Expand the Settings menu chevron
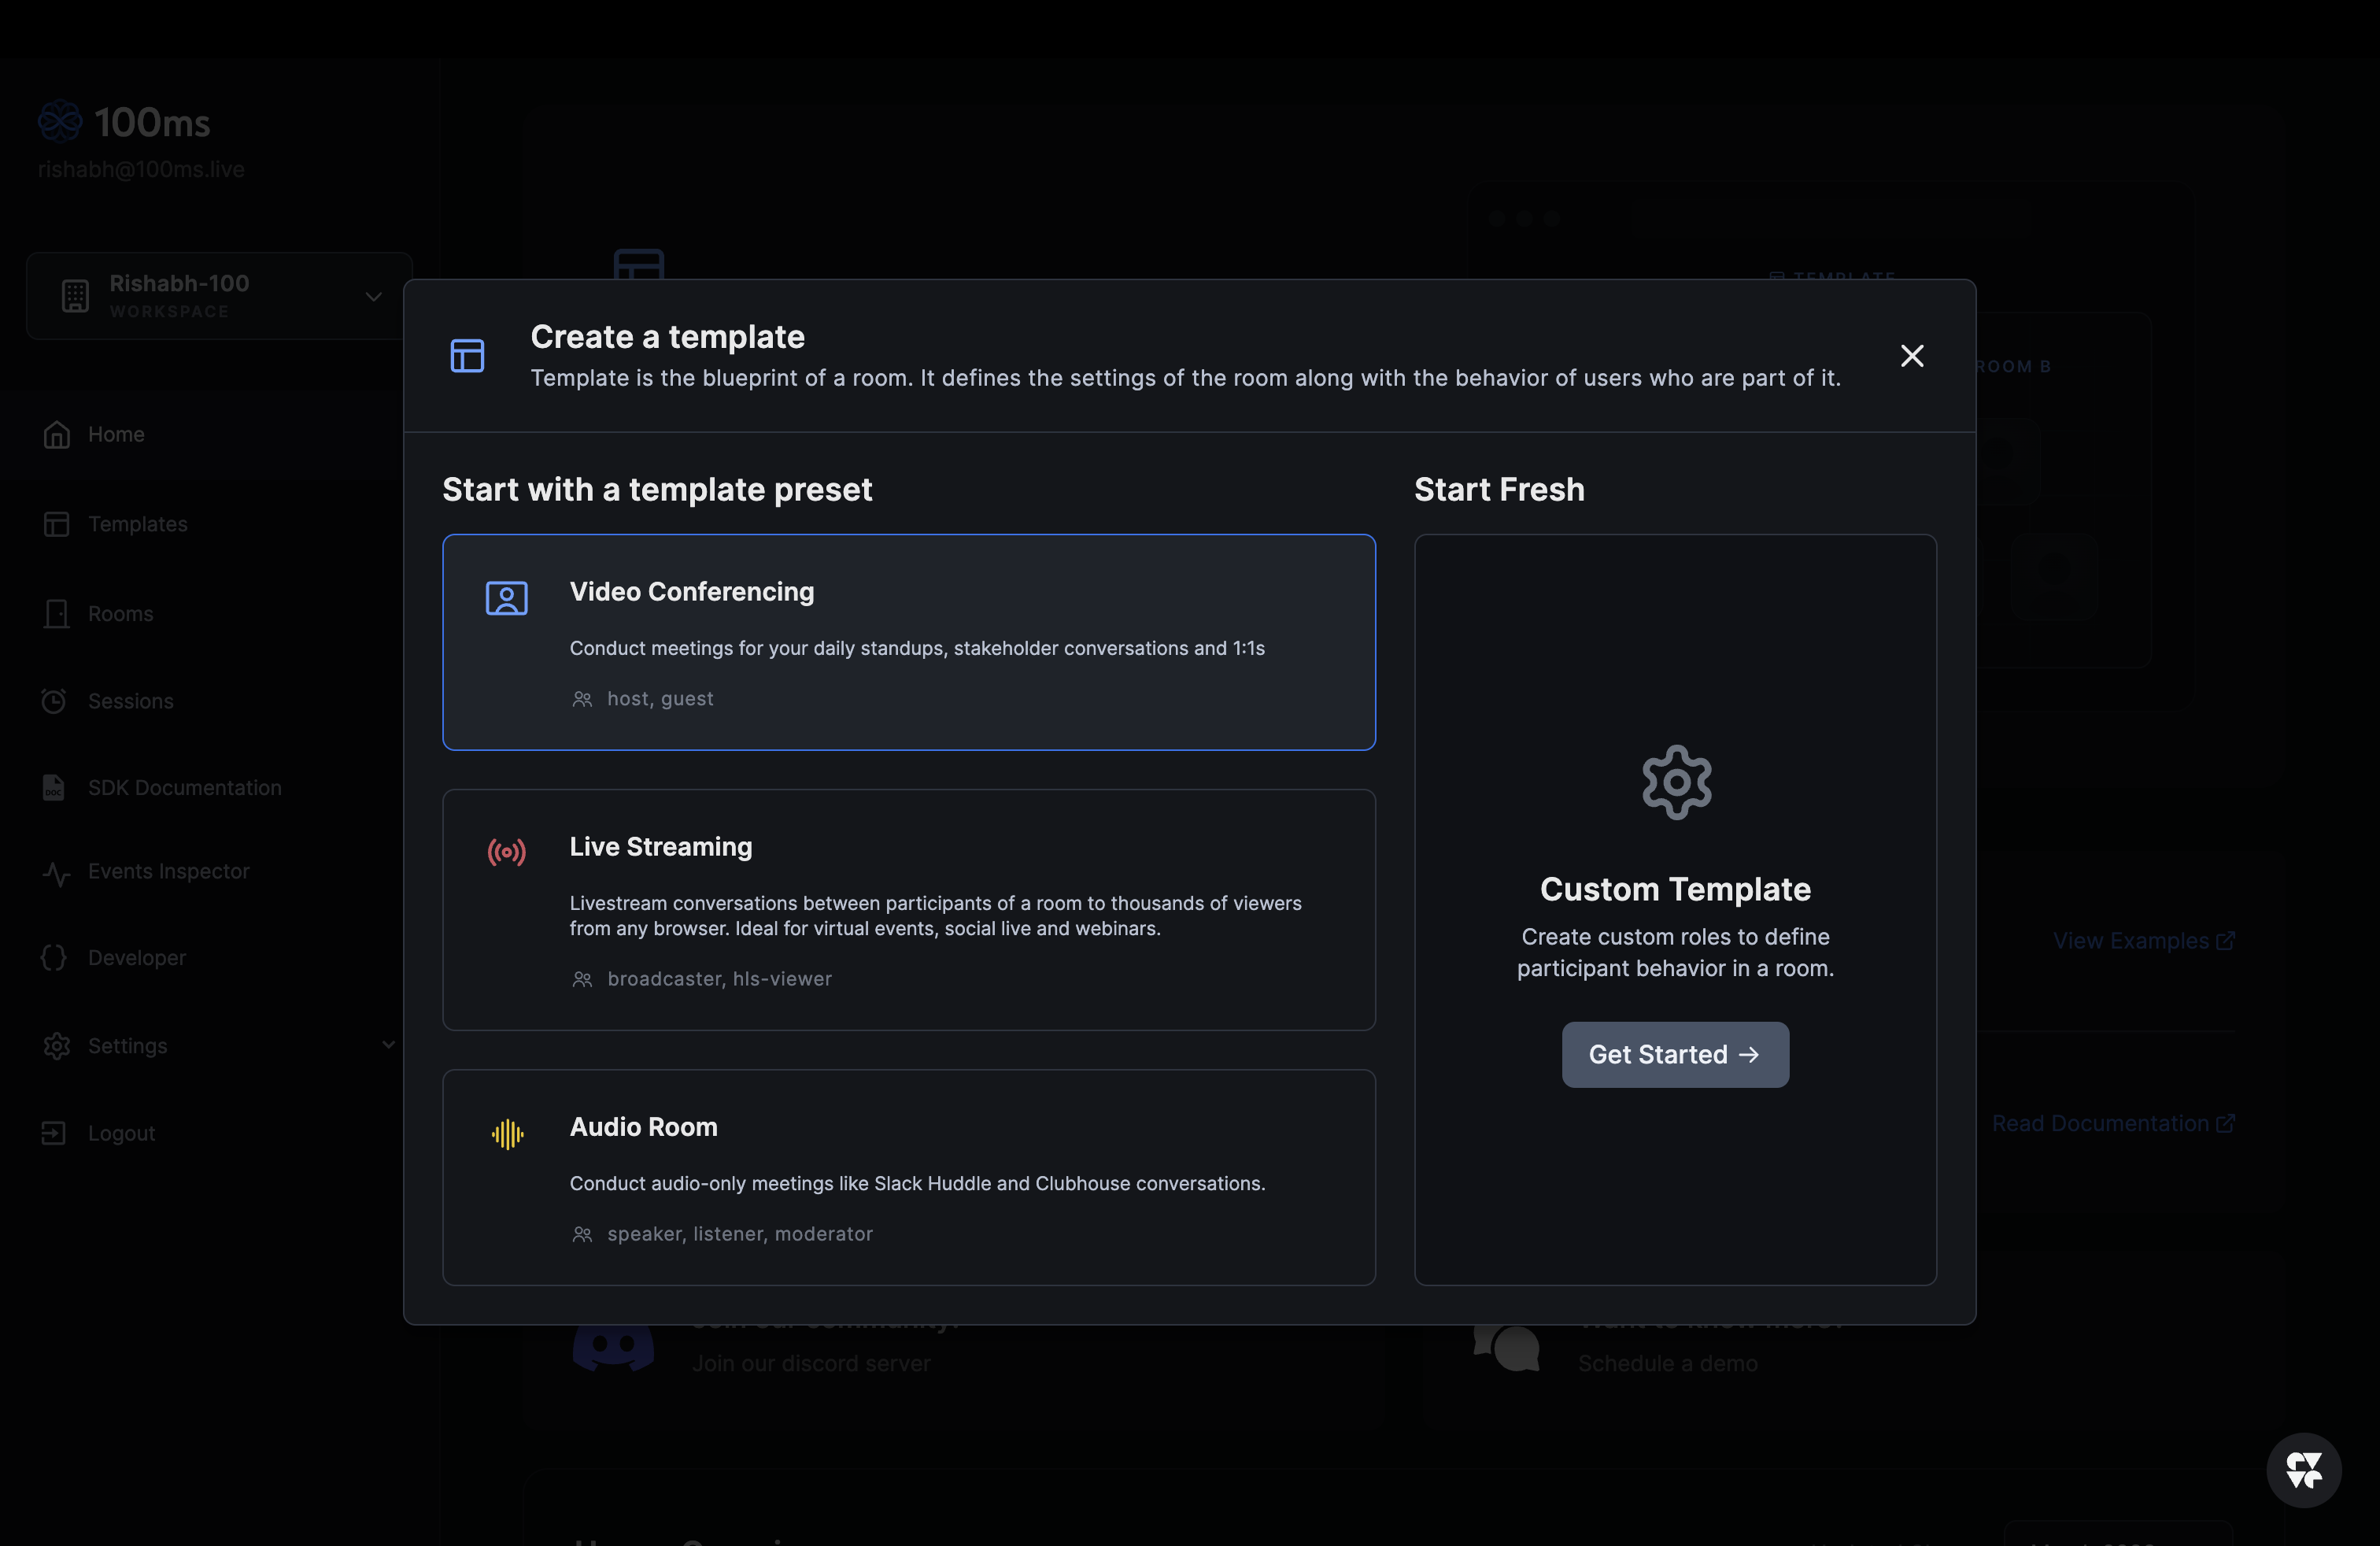Screen dimensions: 2380x1546 388,1045
